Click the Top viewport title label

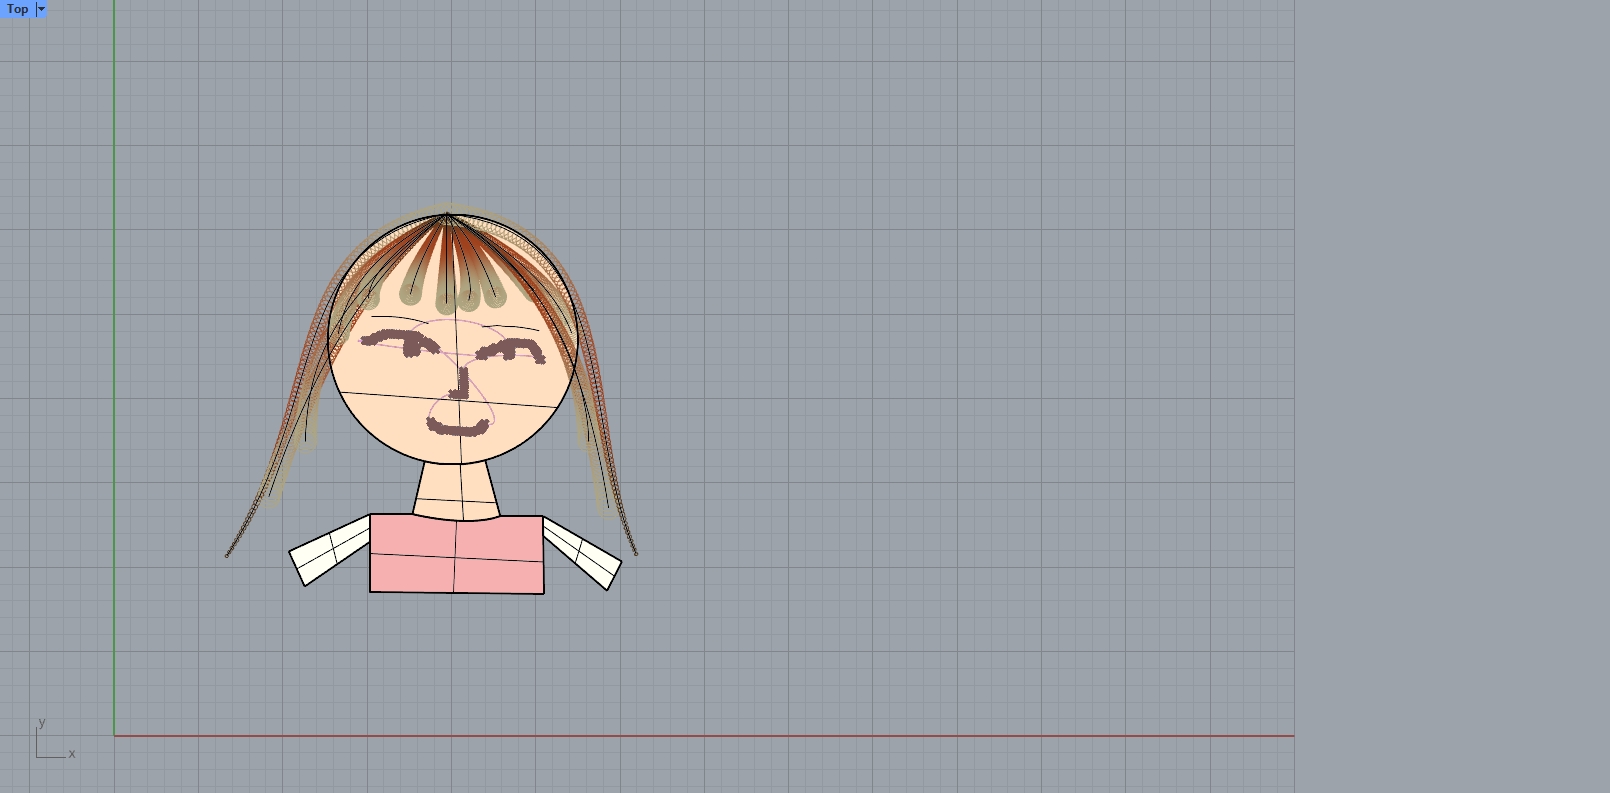[x=17, y=9]
